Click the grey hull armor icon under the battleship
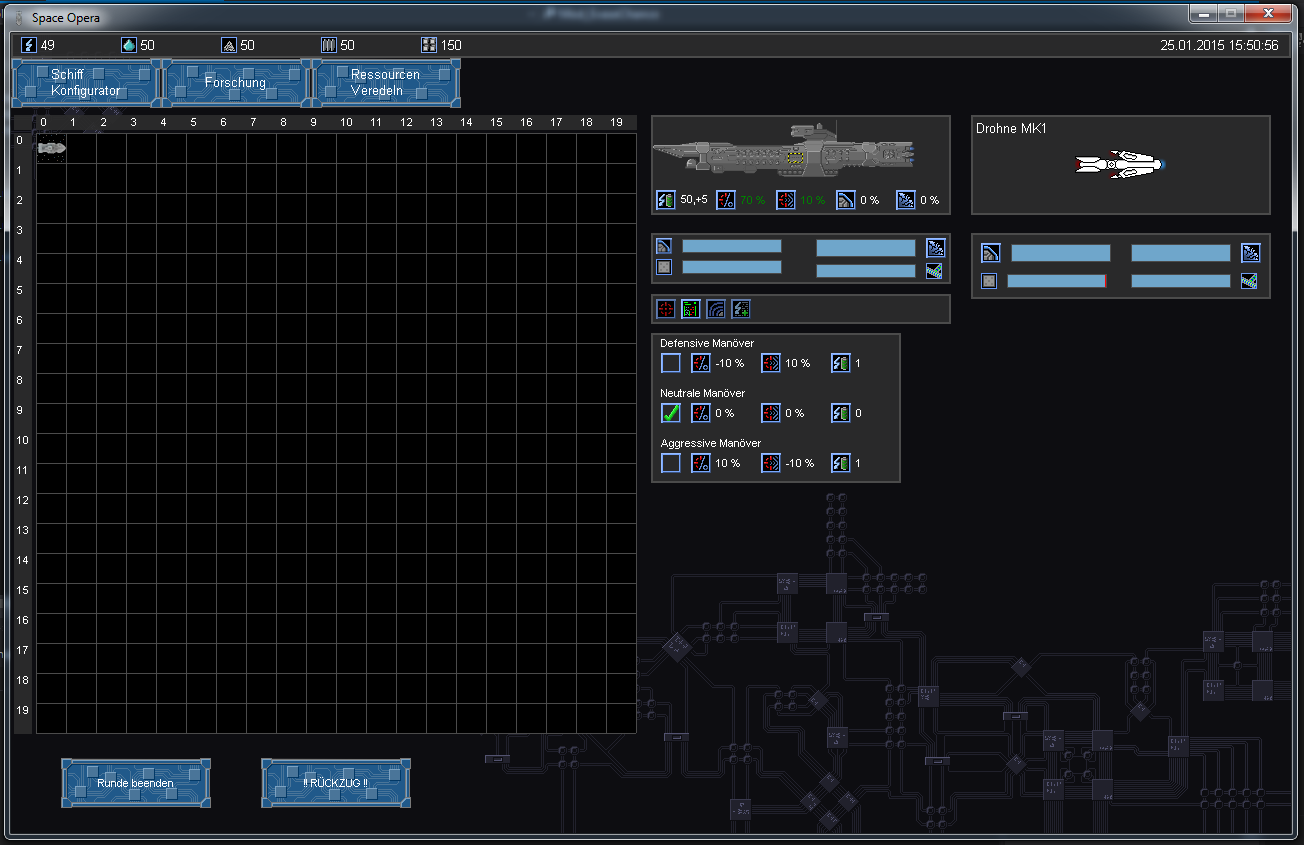1304x845 pixels. [x=664, y=267]
